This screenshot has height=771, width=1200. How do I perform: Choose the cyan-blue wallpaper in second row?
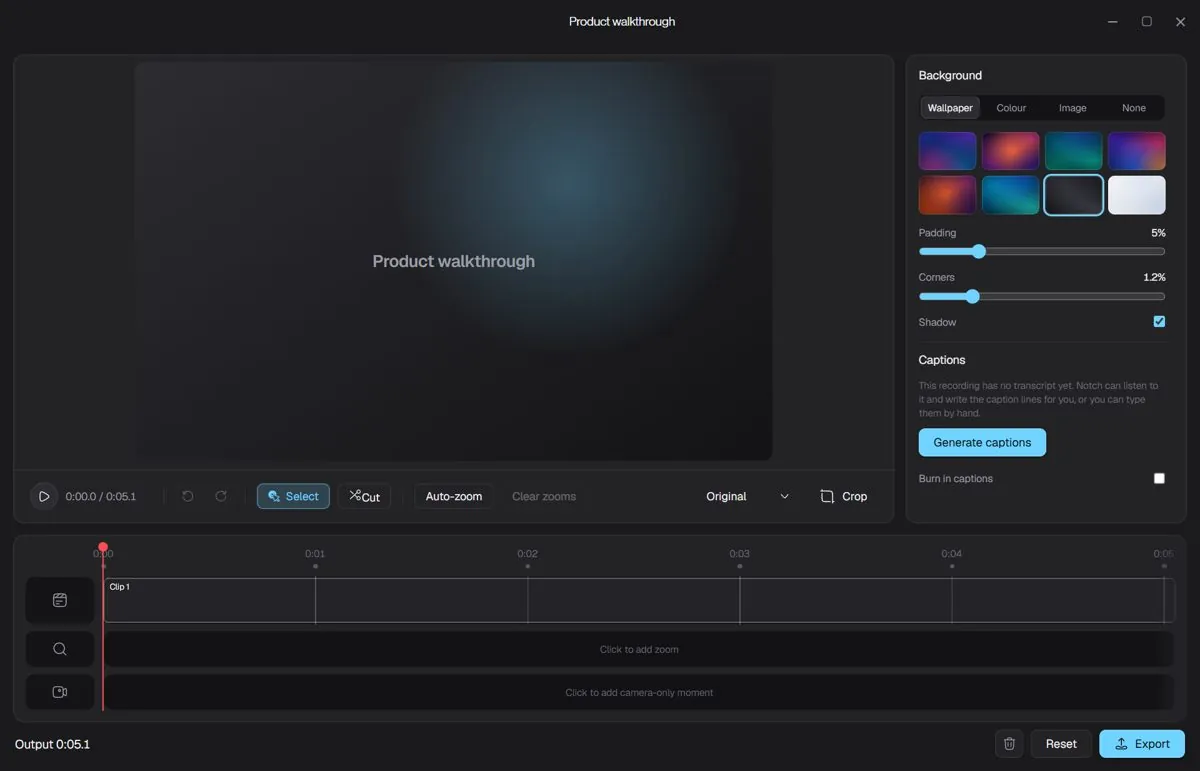pyautogui.click(x=1010, y=195)
